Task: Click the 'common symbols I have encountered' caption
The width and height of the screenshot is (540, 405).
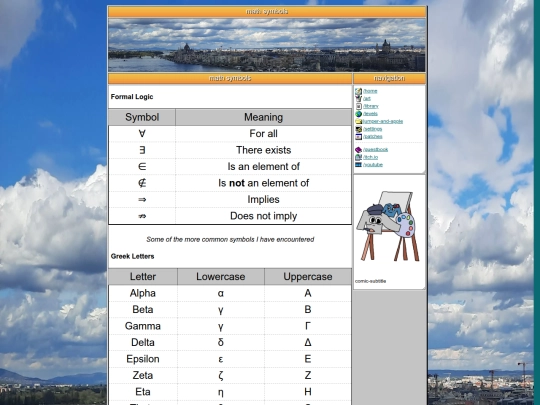Action: 230,239
